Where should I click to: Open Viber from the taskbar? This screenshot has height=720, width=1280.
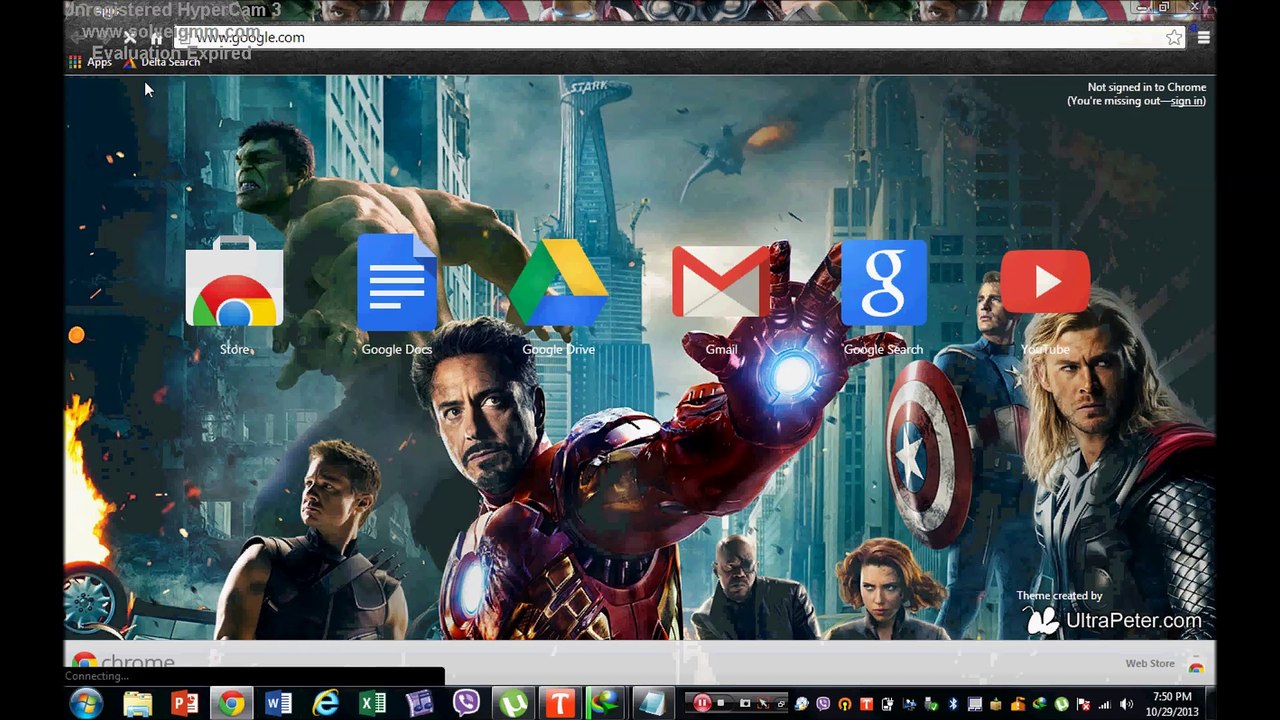click(x=467, y=703)
